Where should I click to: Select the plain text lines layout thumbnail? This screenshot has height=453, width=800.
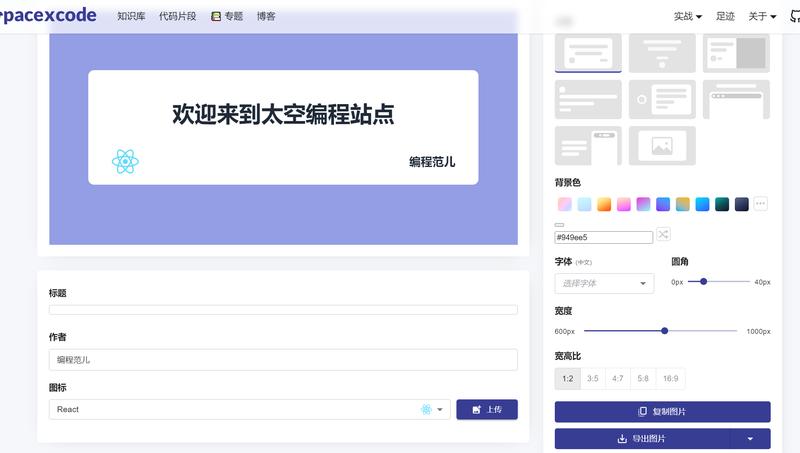coord(588,99)
